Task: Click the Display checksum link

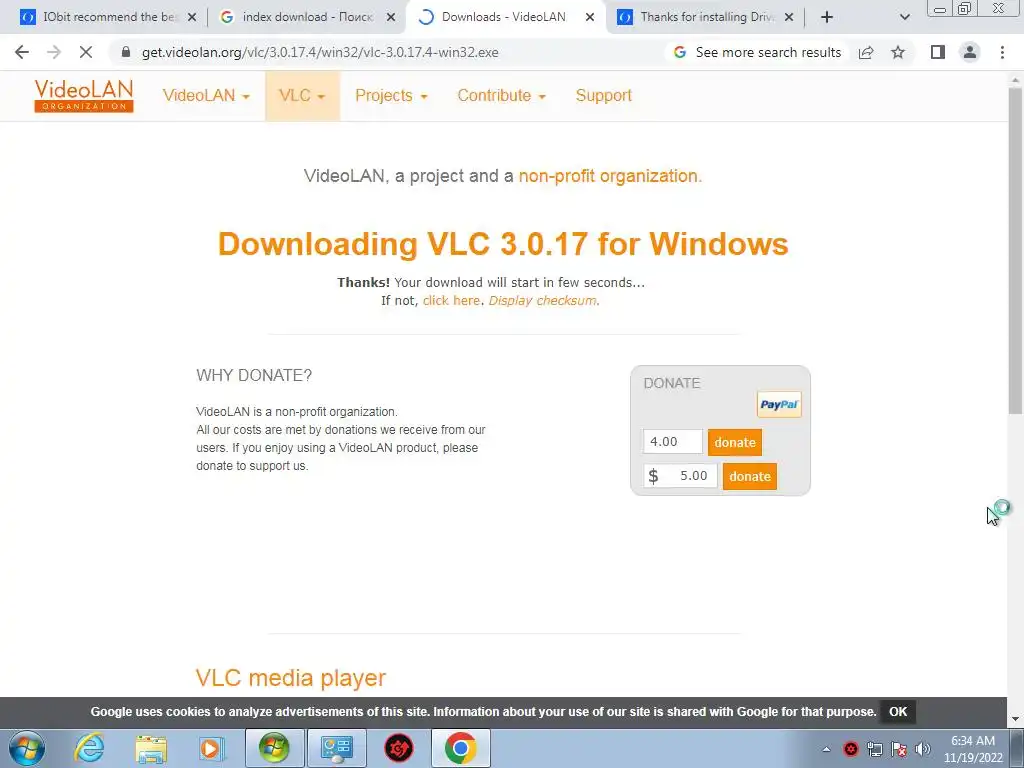Action: click(x=542, y=300)
